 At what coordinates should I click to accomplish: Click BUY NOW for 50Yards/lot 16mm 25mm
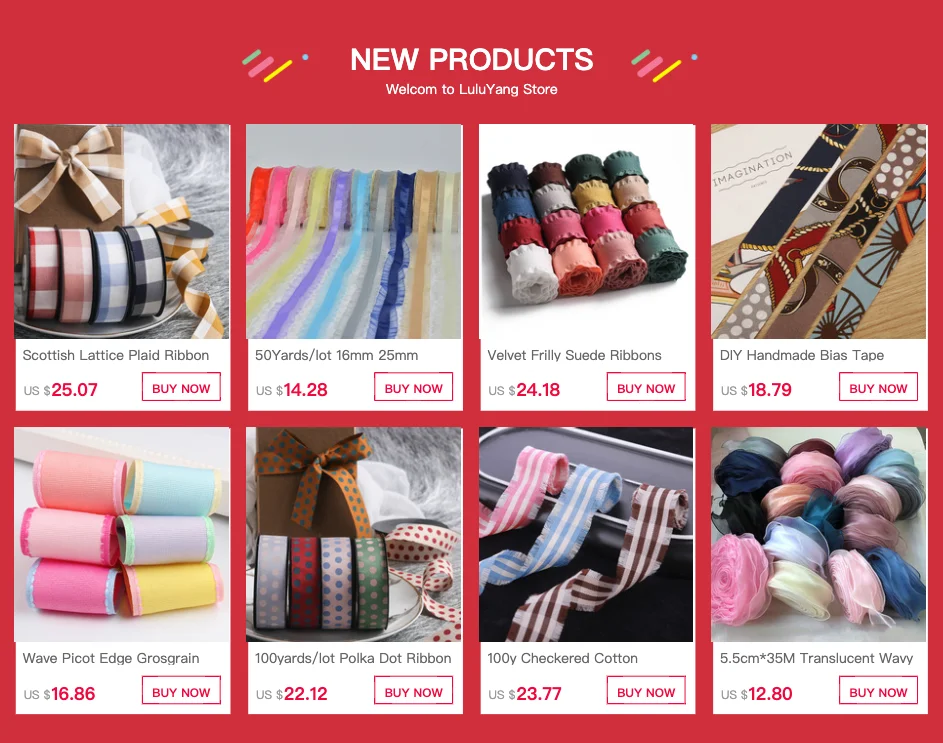click(413, 387)
